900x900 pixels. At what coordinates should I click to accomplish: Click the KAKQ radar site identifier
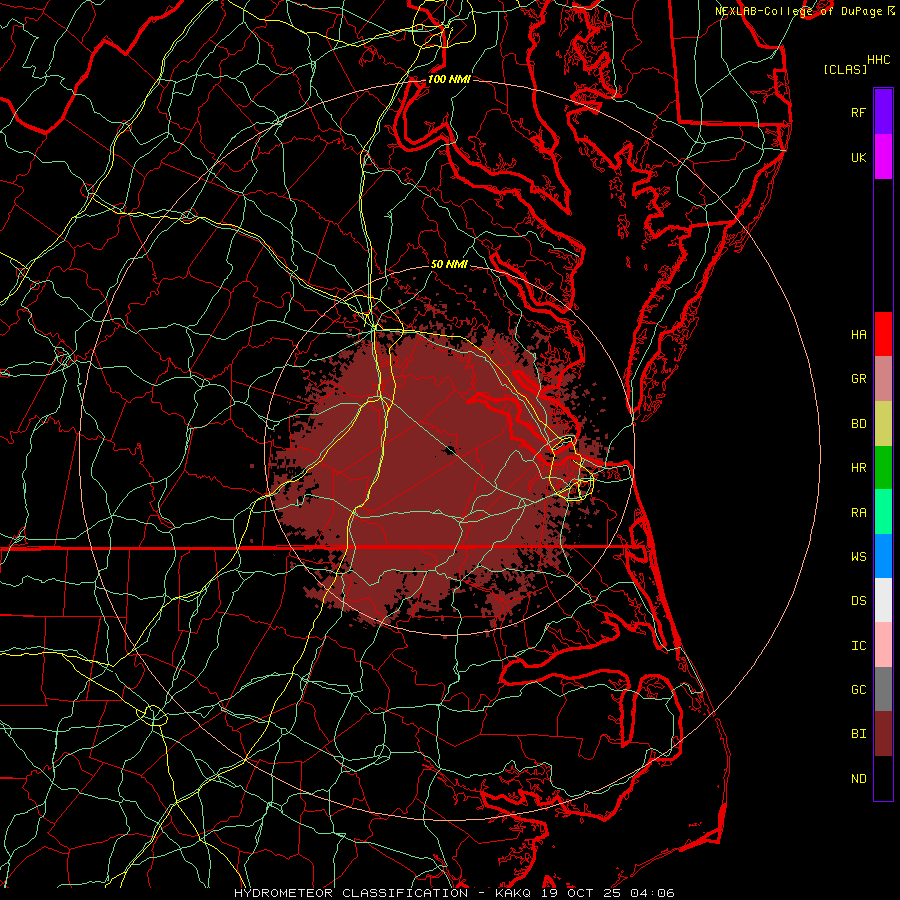[513, 893]
